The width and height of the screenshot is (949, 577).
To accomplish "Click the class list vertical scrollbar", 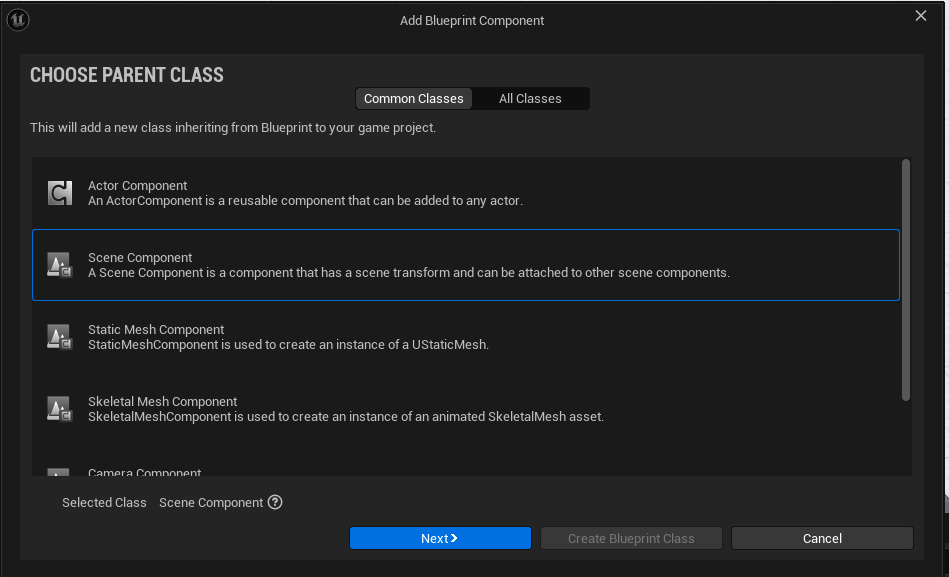I will click(906, 280).
